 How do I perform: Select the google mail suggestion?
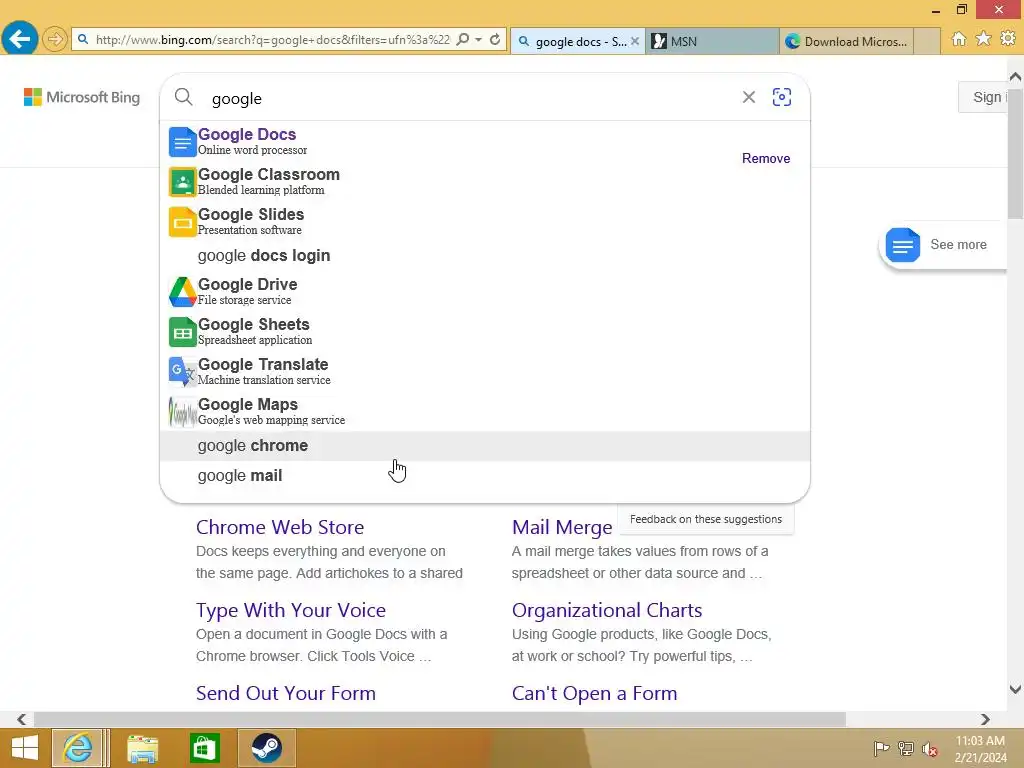[485, 475]
